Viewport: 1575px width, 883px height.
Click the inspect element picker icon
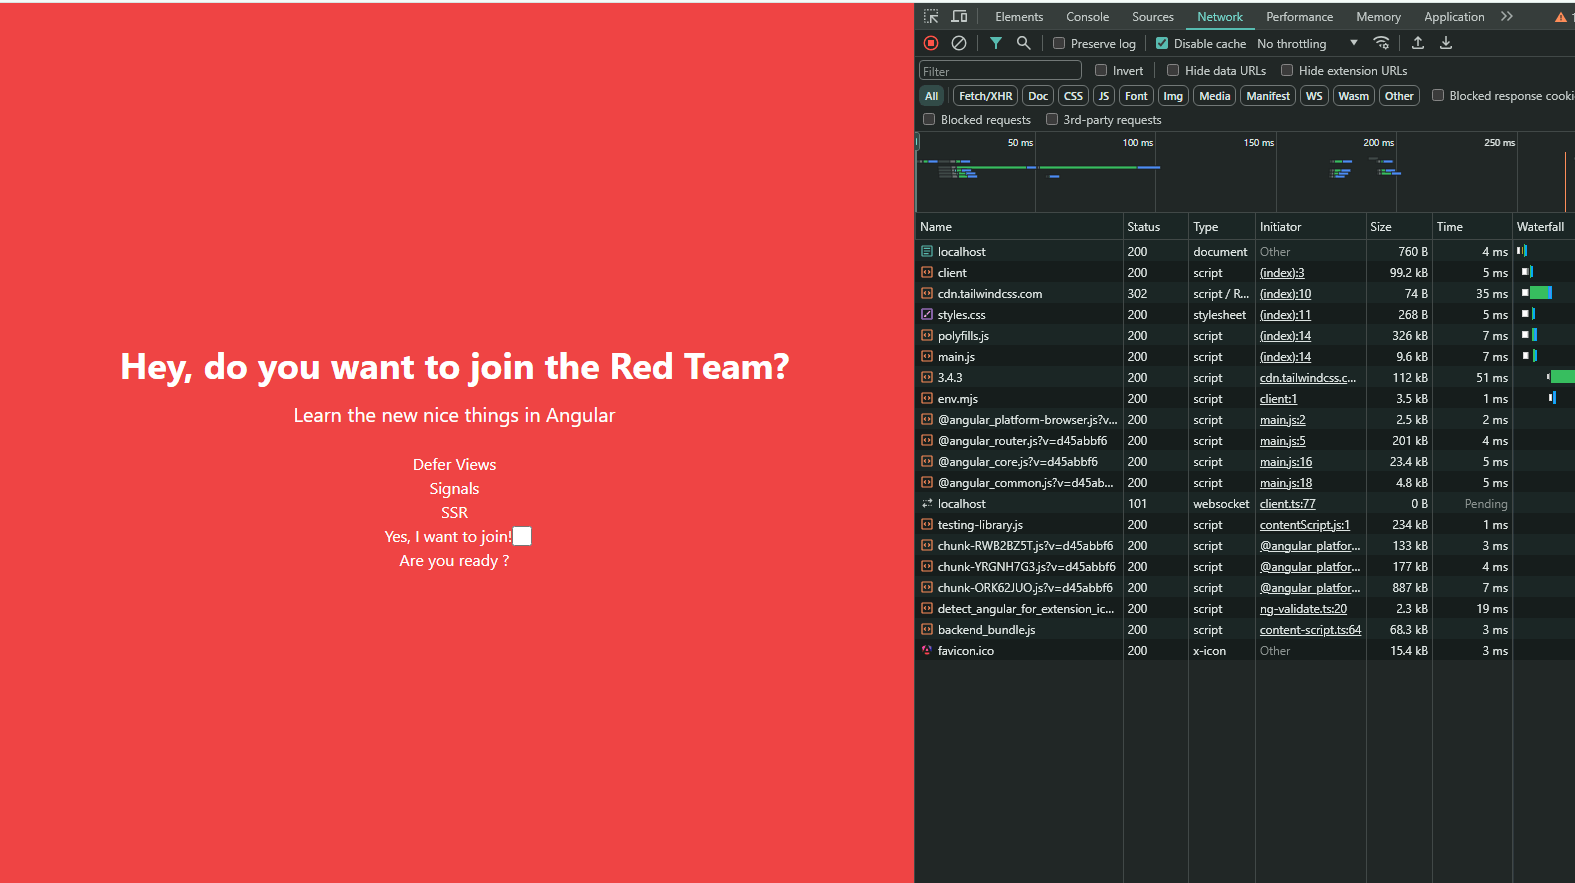pos(931,16)
